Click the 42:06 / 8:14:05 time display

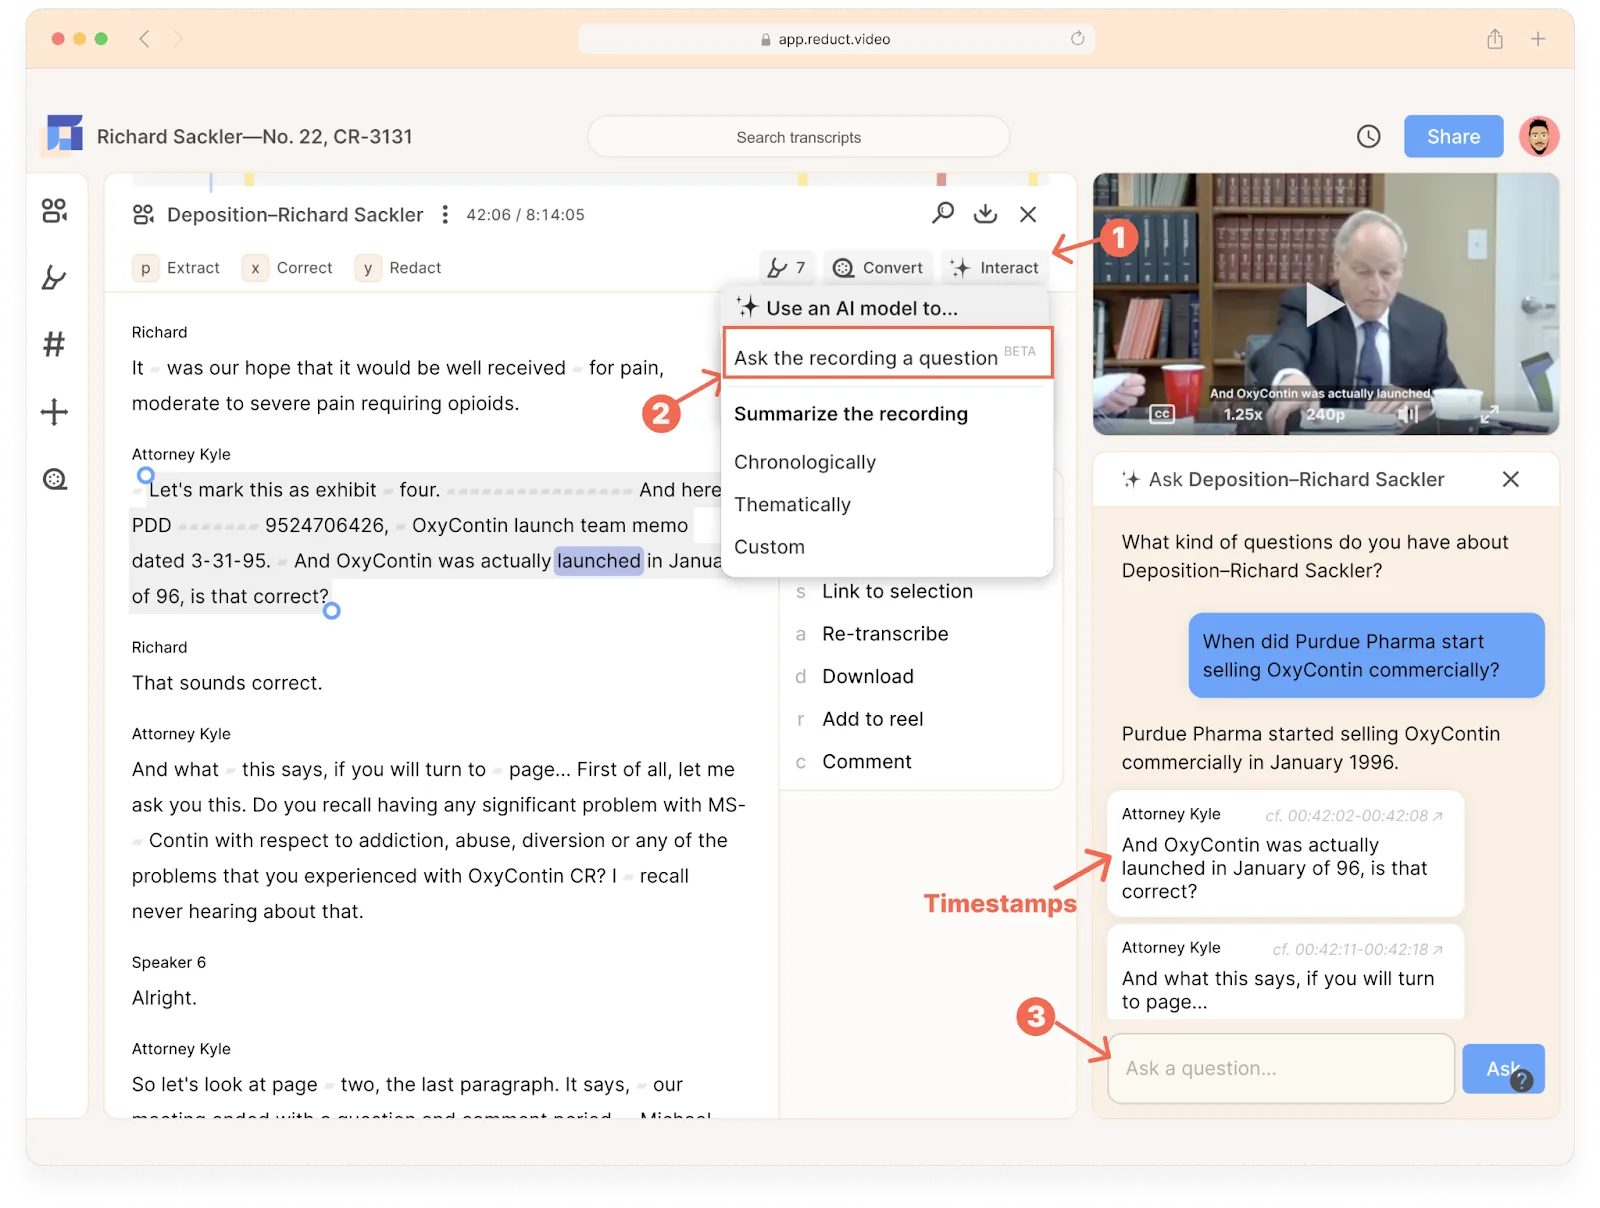525,215
